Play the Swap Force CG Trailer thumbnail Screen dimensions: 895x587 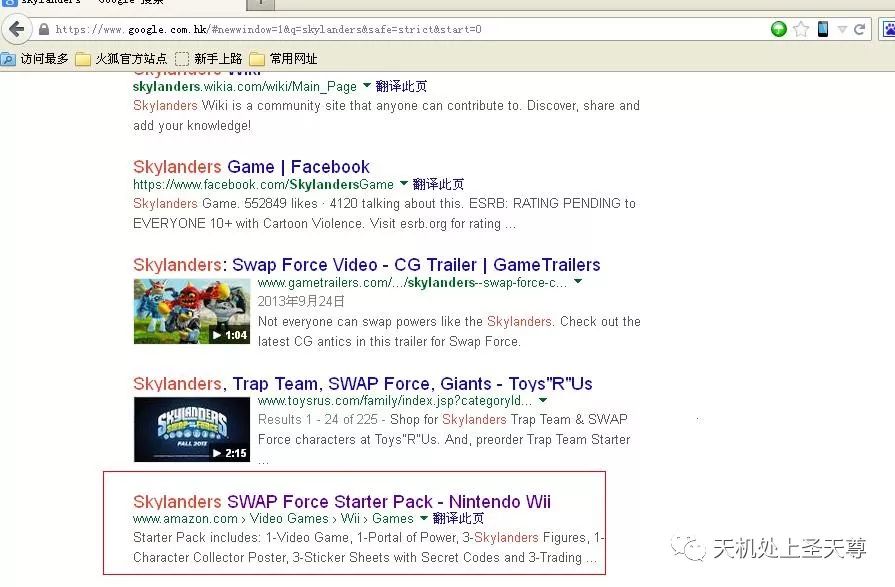tap(192, 311)
